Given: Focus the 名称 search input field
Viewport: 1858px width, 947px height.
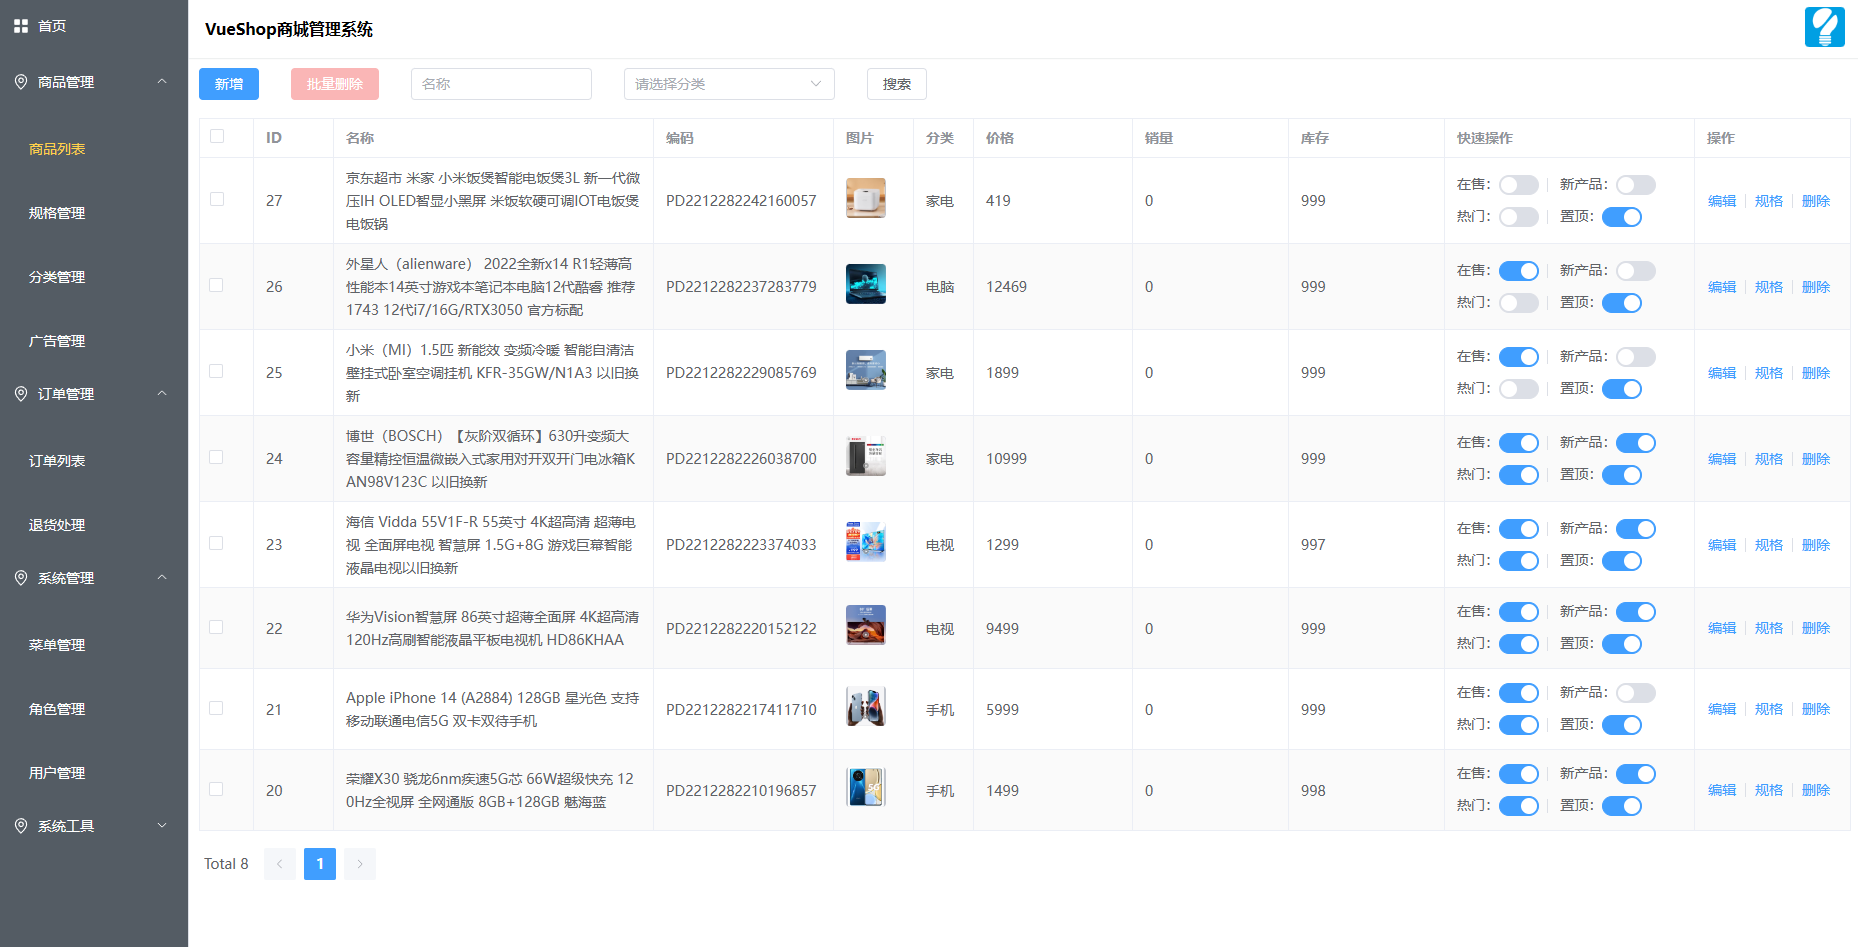Looking at the screenshot, I should pos(501,84).
